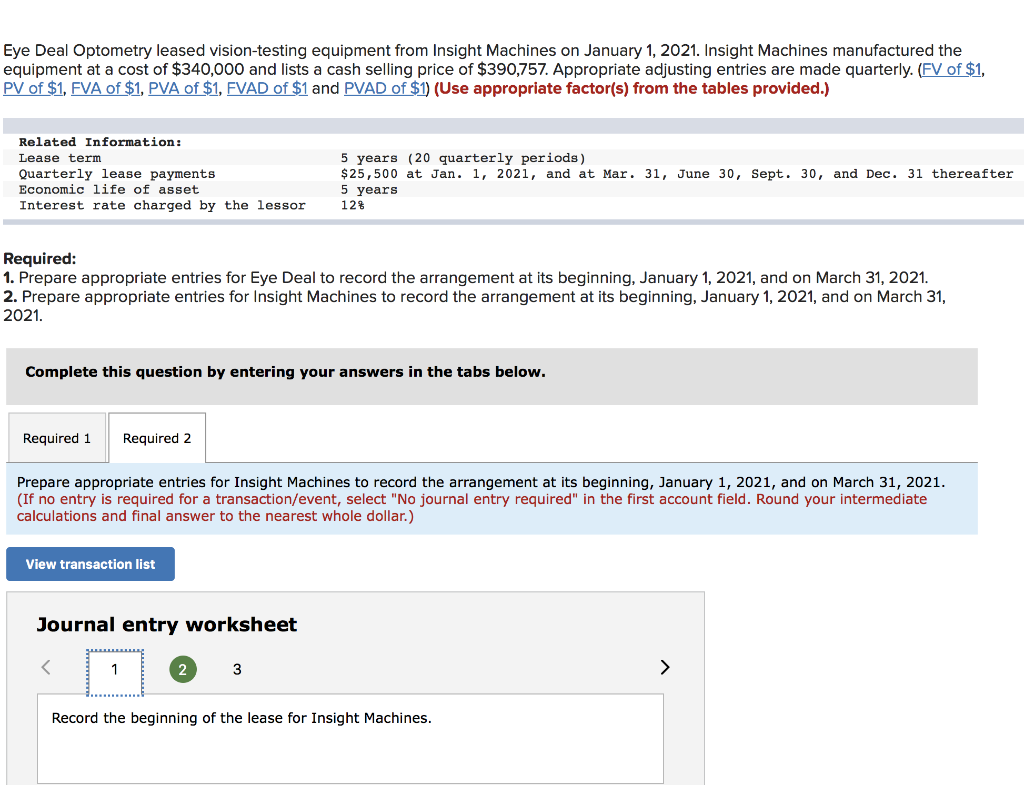Click the previous entry left chevron
Image resolution: width=1024 pixels, height=785 pixels.
click(x=46, y=667)
